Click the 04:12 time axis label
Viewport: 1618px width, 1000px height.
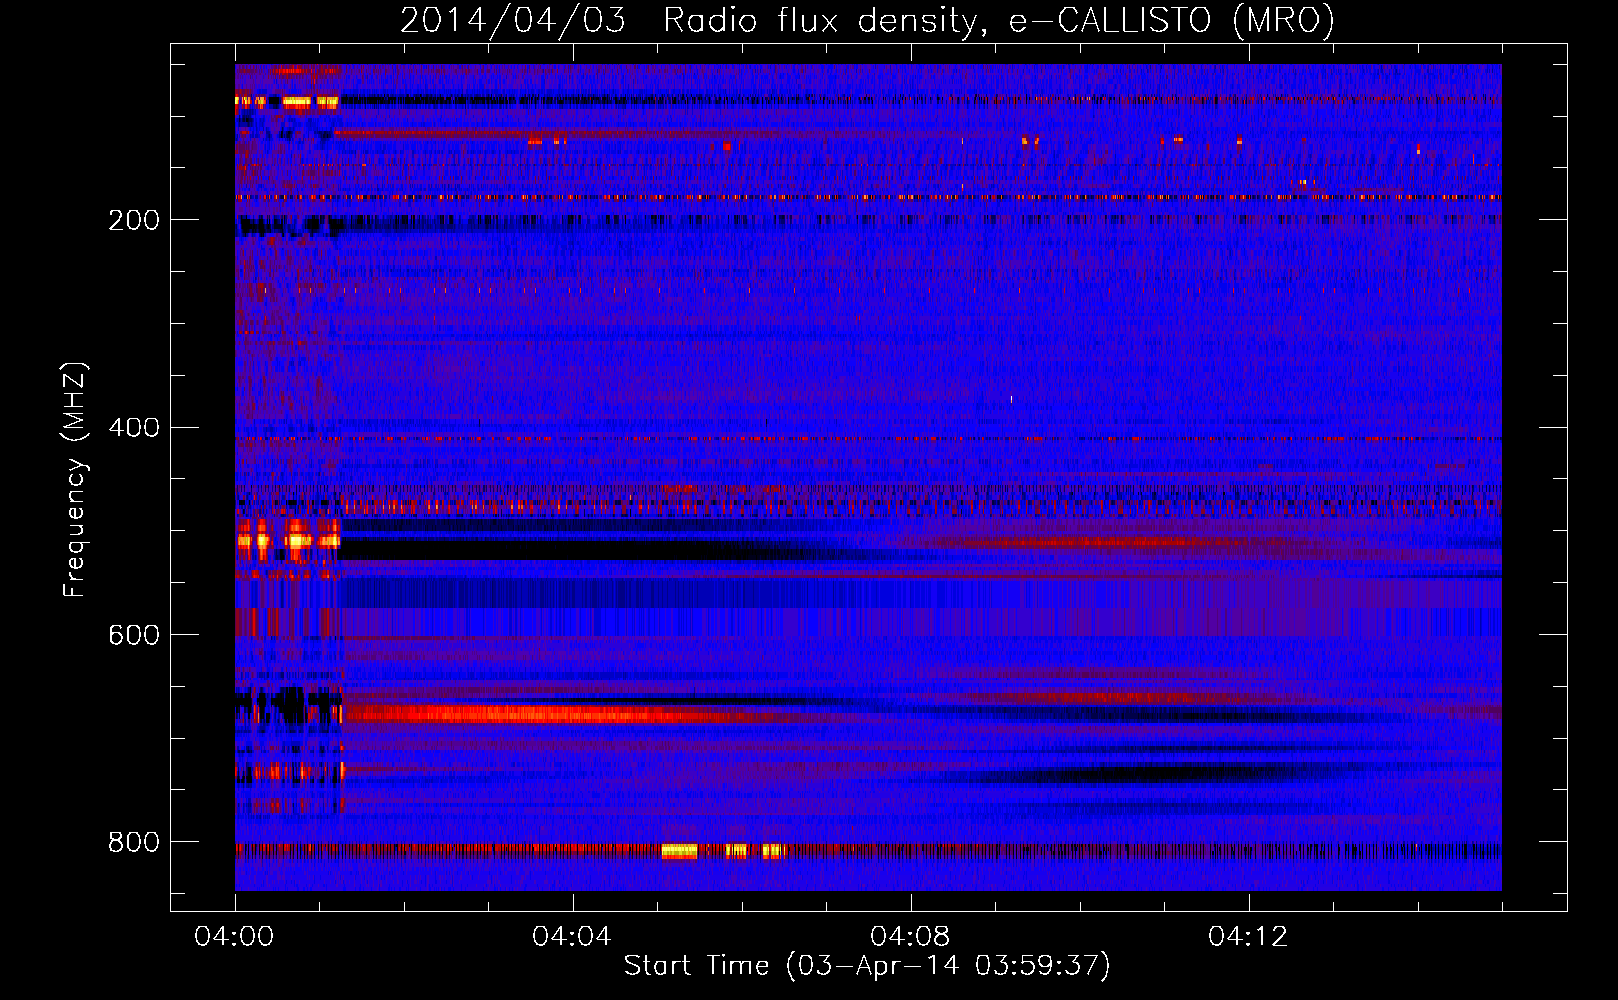(x=1248, y=936)
